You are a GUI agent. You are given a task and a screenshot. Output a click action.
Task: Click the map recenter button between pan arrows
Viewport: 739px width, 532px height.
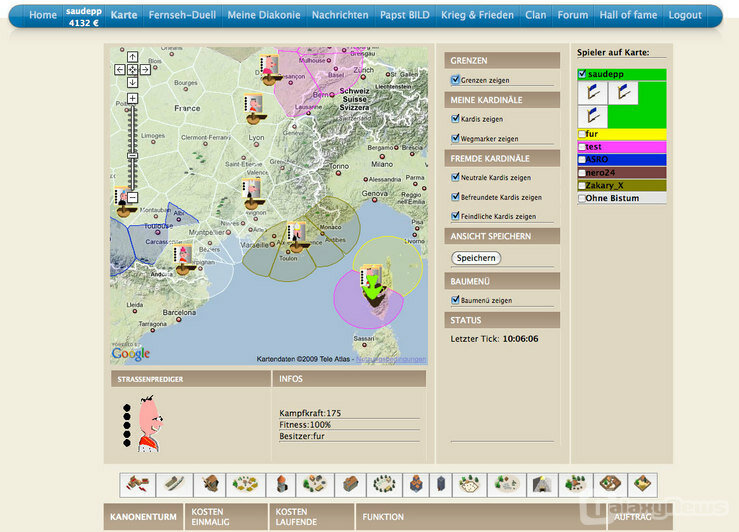(132, 69)
